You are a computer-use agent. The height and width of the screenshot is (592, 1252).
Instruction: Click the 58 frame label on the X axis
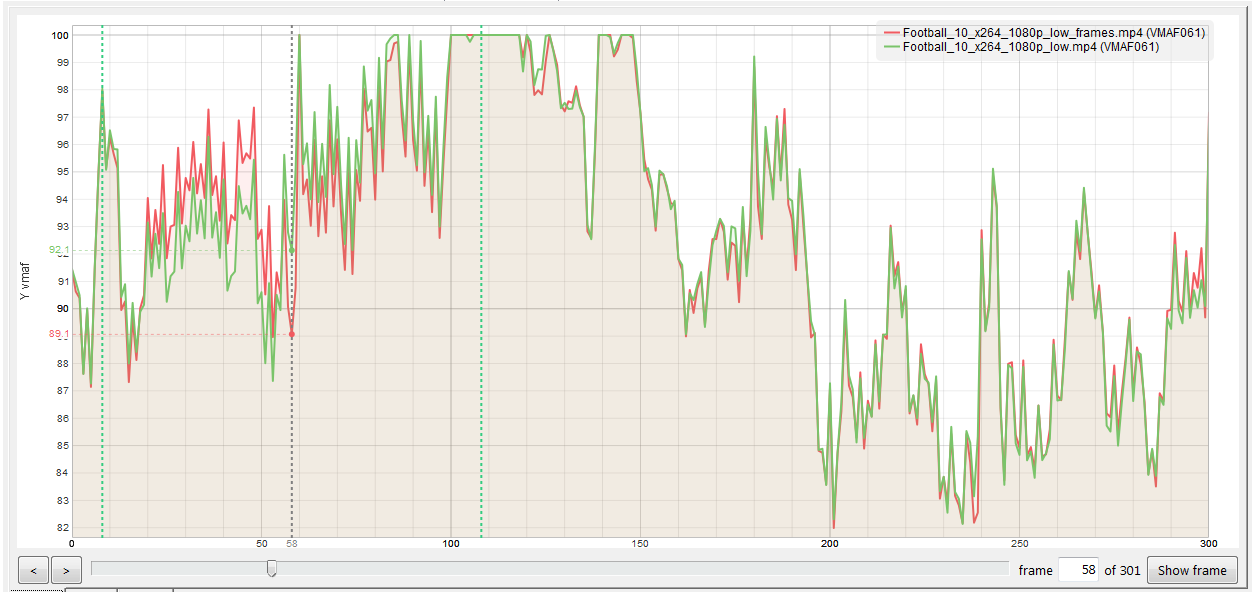point(291,543)
